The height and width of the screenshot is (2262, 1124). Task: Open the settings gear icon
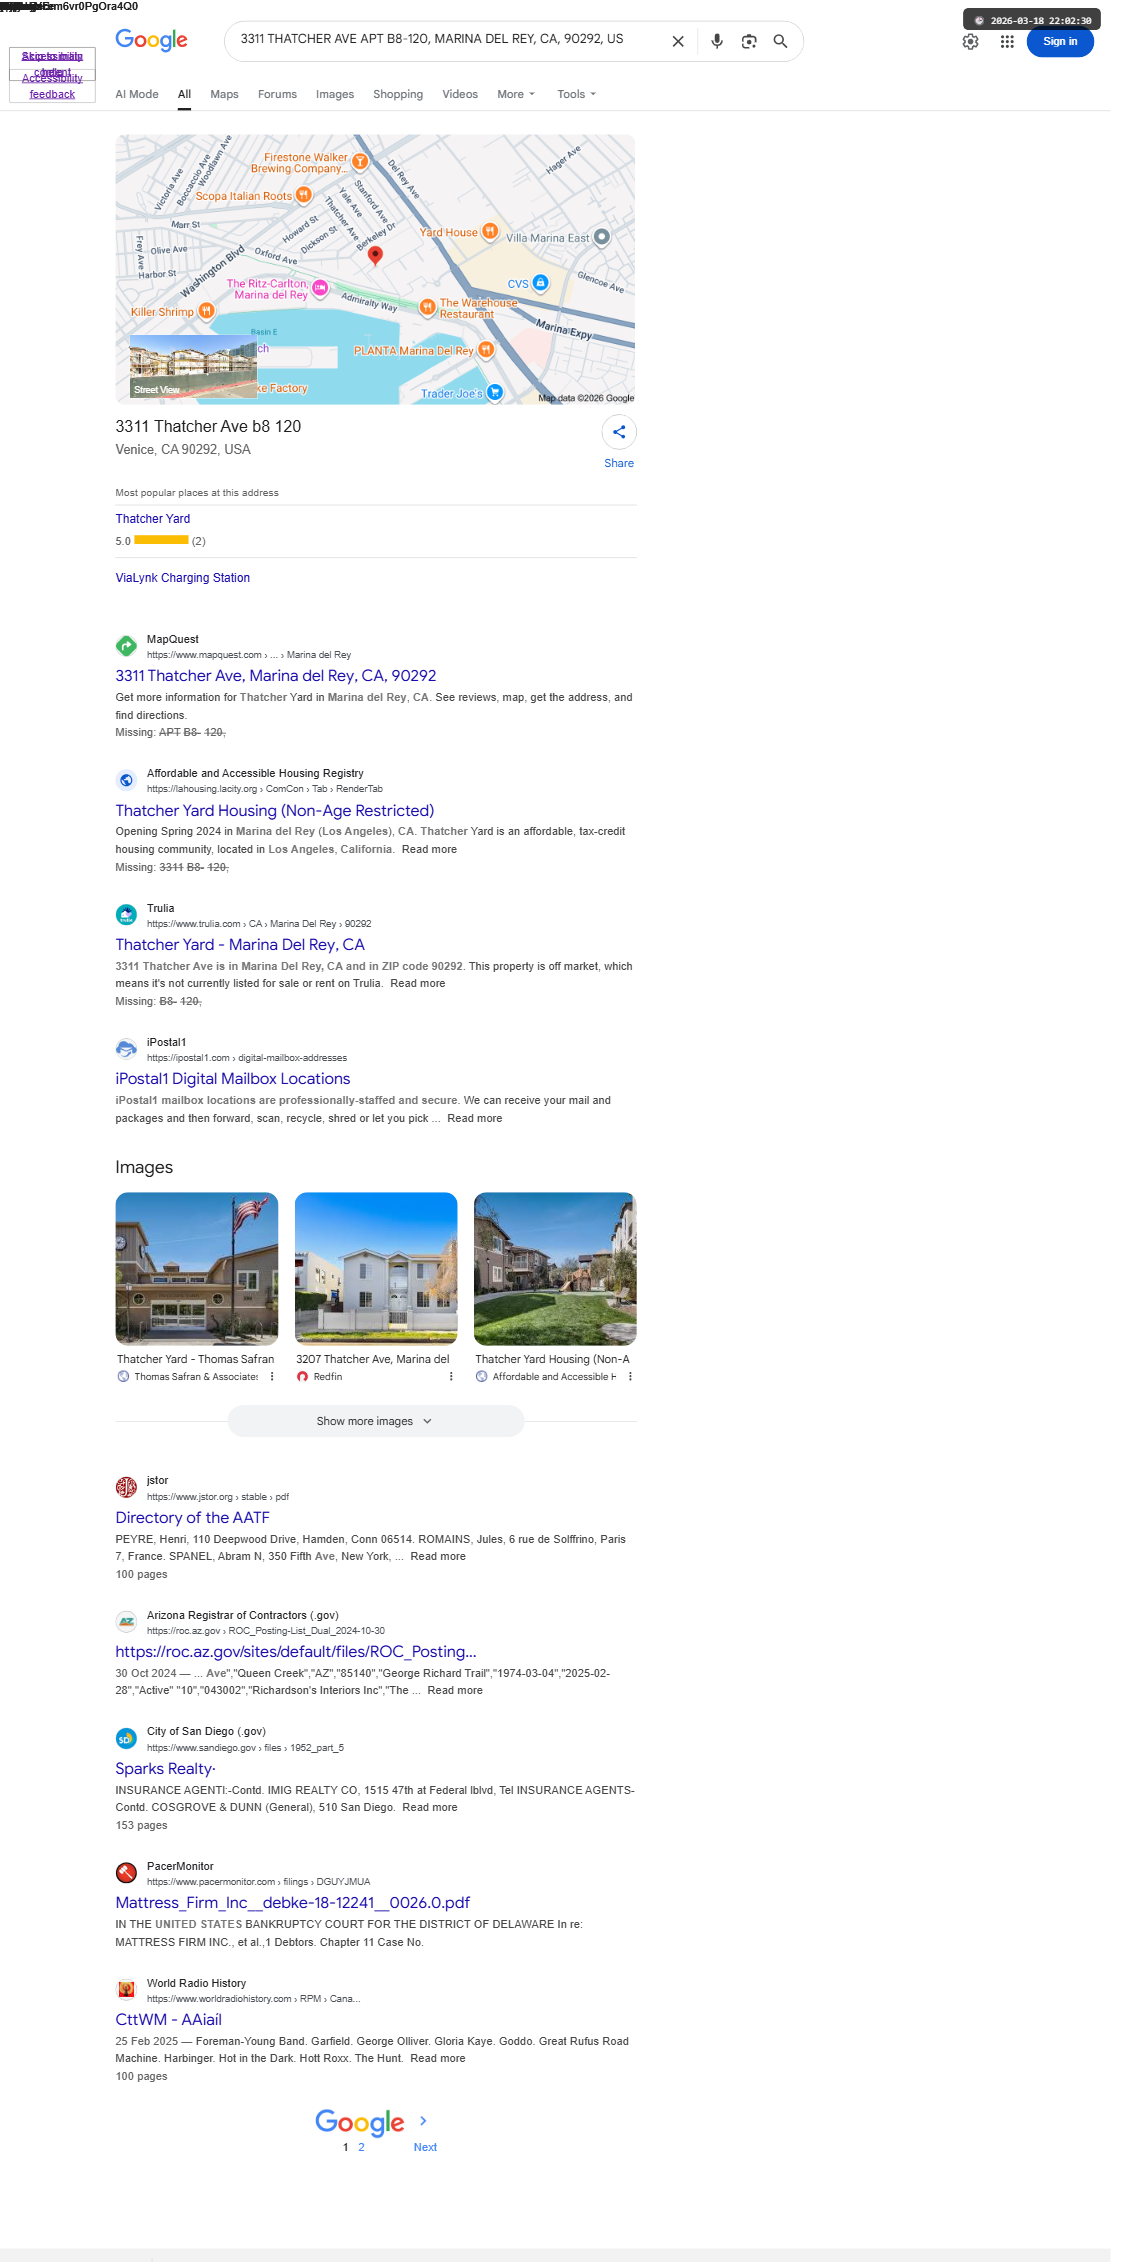point(970,42)
